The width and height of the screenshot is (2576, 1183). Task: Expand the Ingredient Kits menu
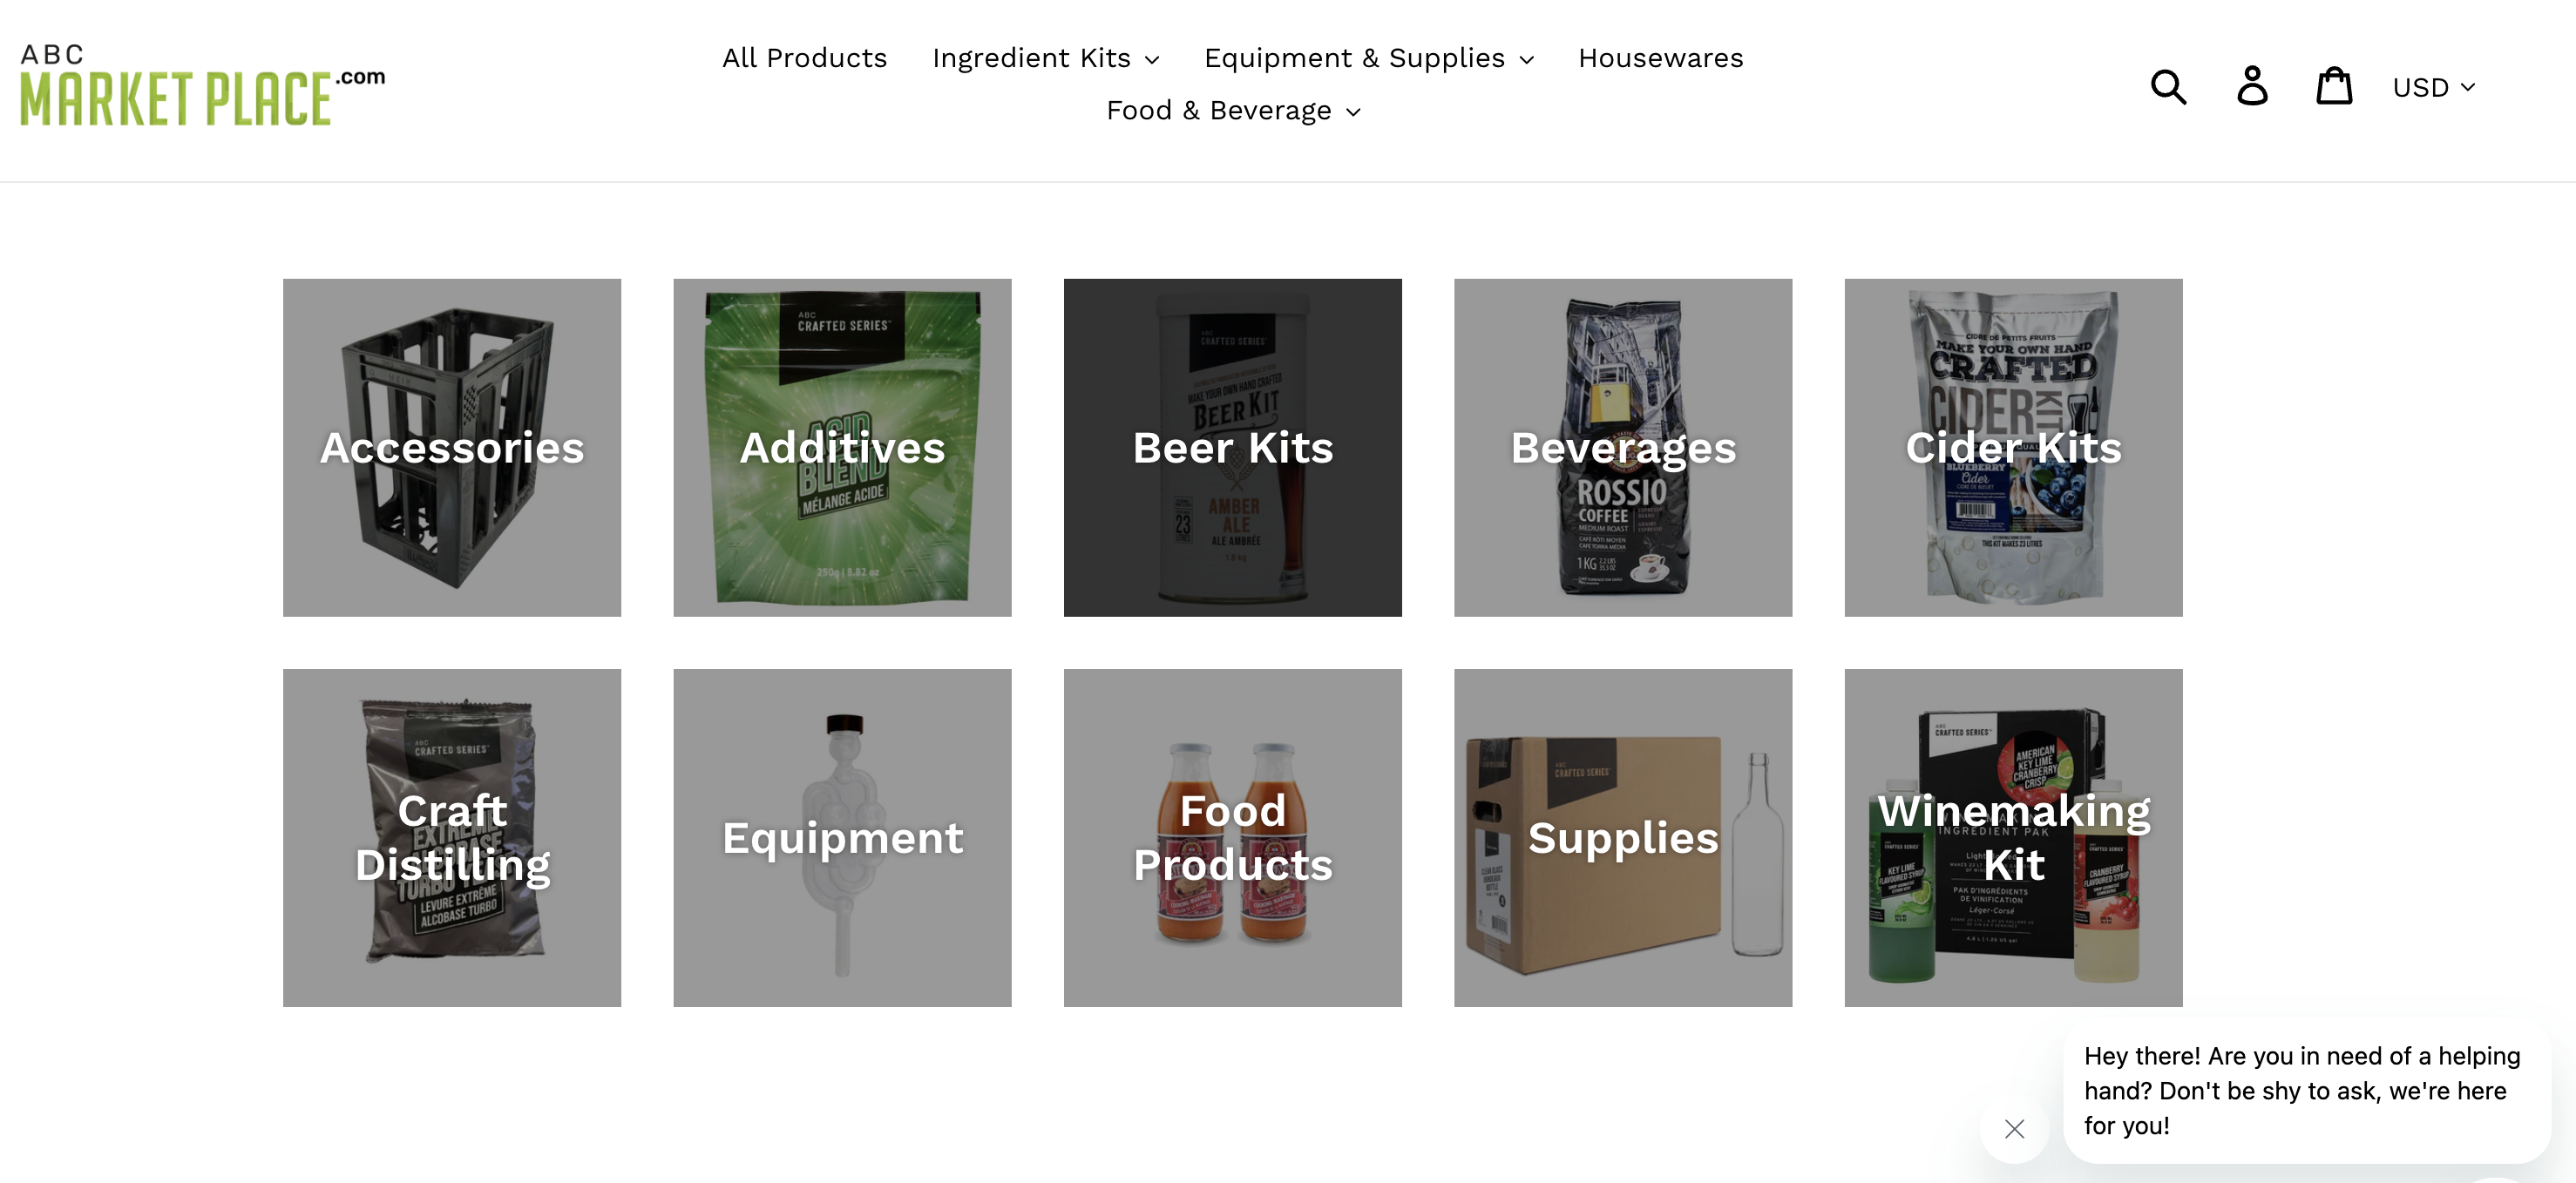coord(1045,58)
